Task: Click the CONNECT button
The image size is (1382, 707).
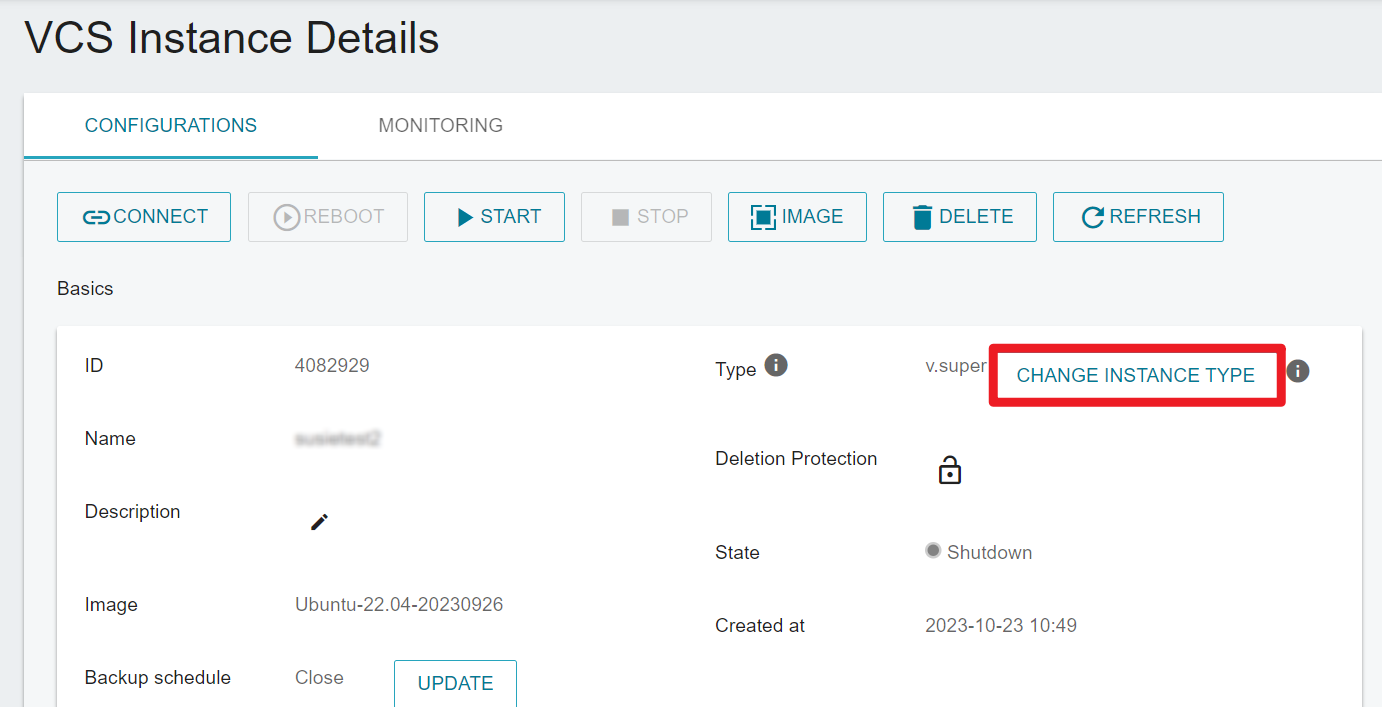Action: [144, 217]
